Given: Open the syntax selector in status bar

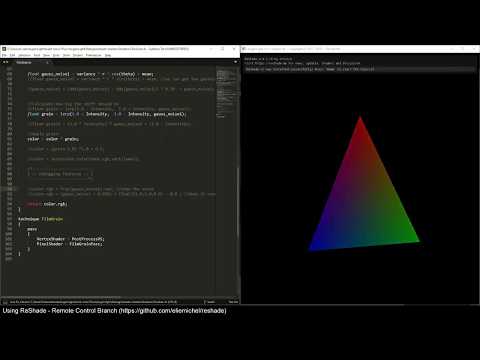Looking at the screenshot, I should 233,302.
